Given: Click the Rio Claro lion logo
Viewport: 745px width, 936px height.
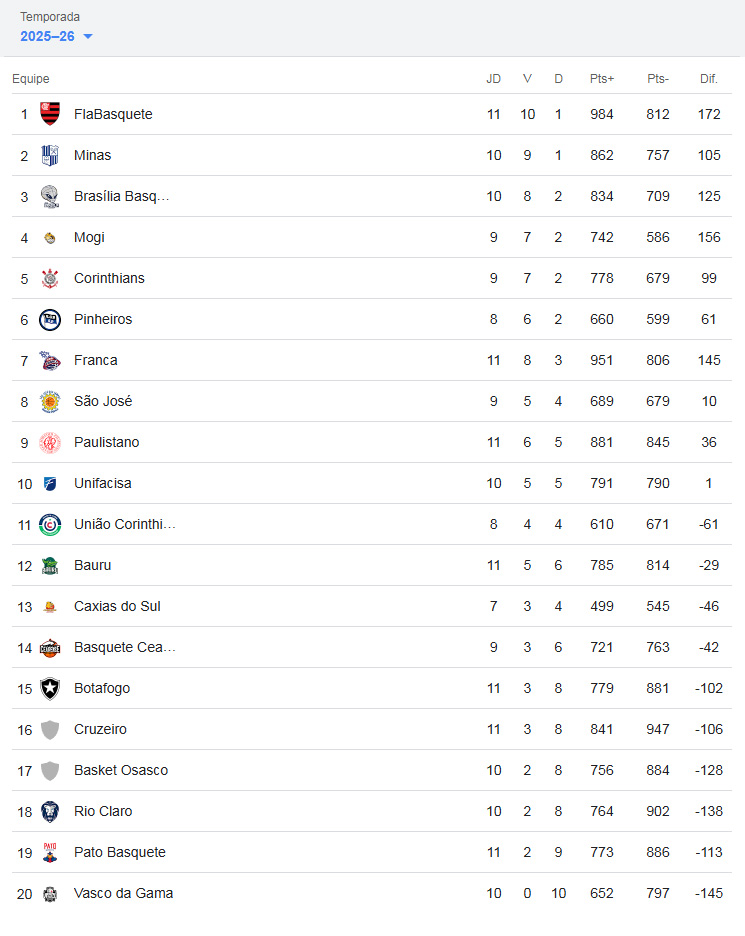Looking at the screenshot, I should coord(50,811).
